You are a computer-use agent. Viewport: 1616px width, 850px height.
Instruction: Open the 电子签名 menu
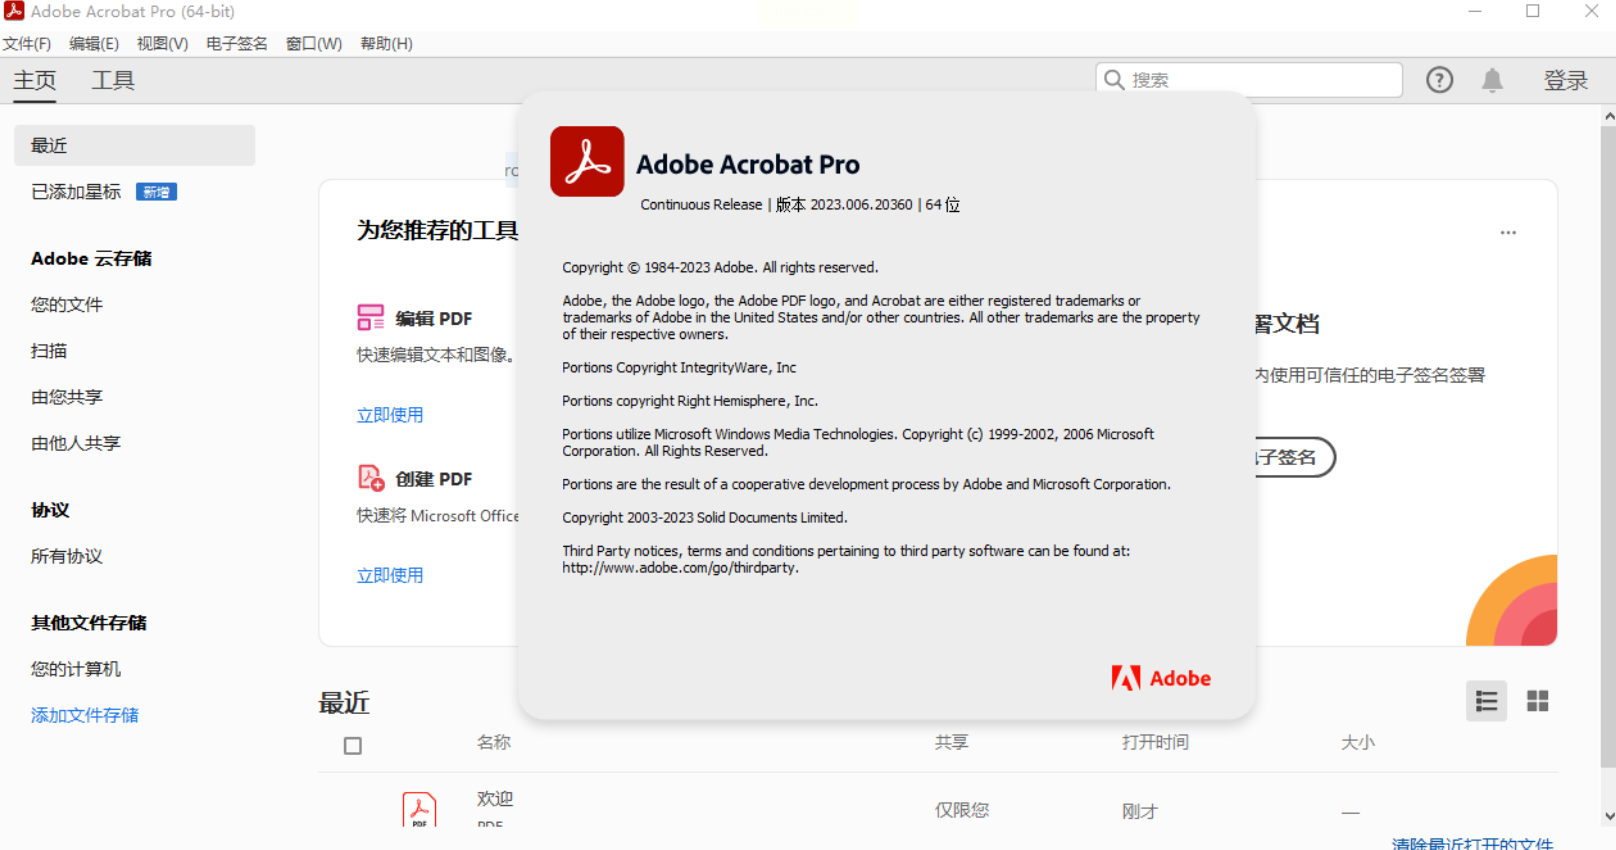237,44
